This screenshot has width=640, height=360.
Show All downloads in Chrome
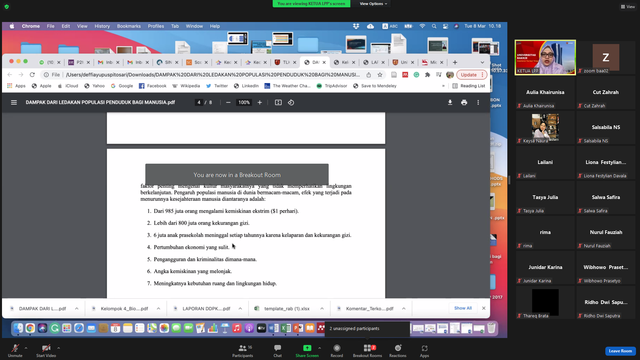click(x=463, y=308)
